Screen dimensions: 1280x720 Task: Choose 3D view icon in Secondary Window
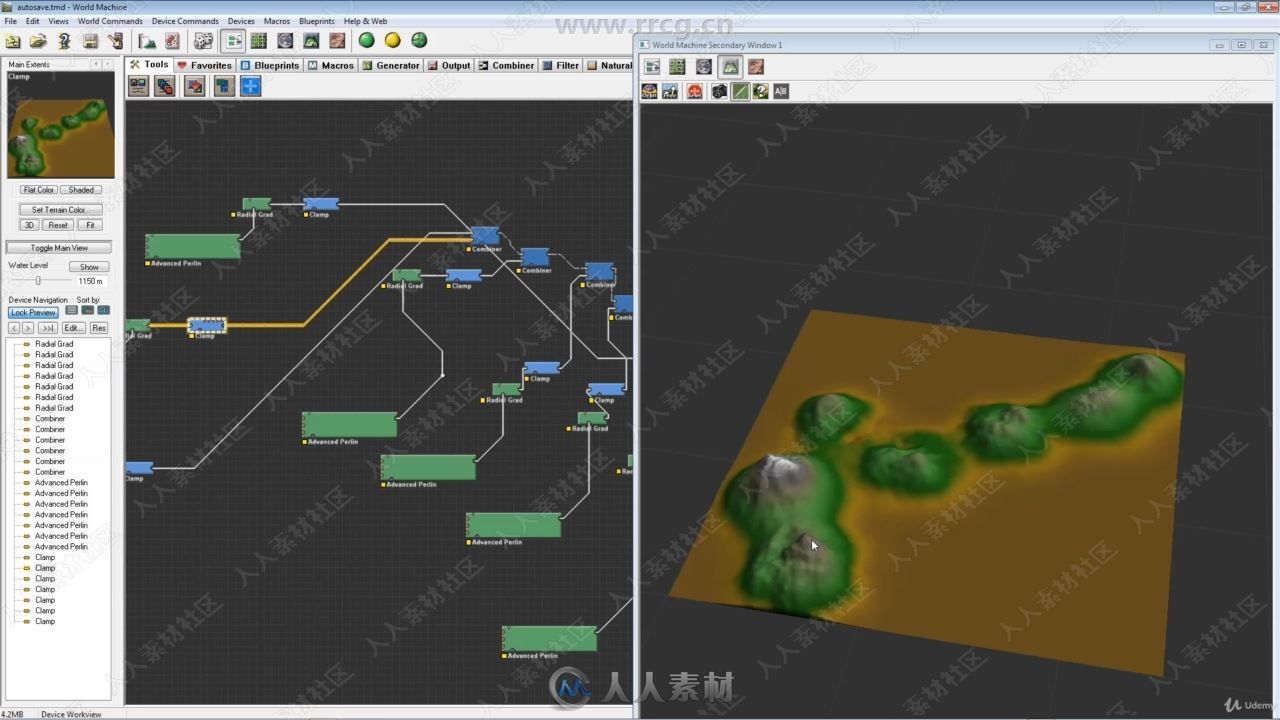(730, 67)
